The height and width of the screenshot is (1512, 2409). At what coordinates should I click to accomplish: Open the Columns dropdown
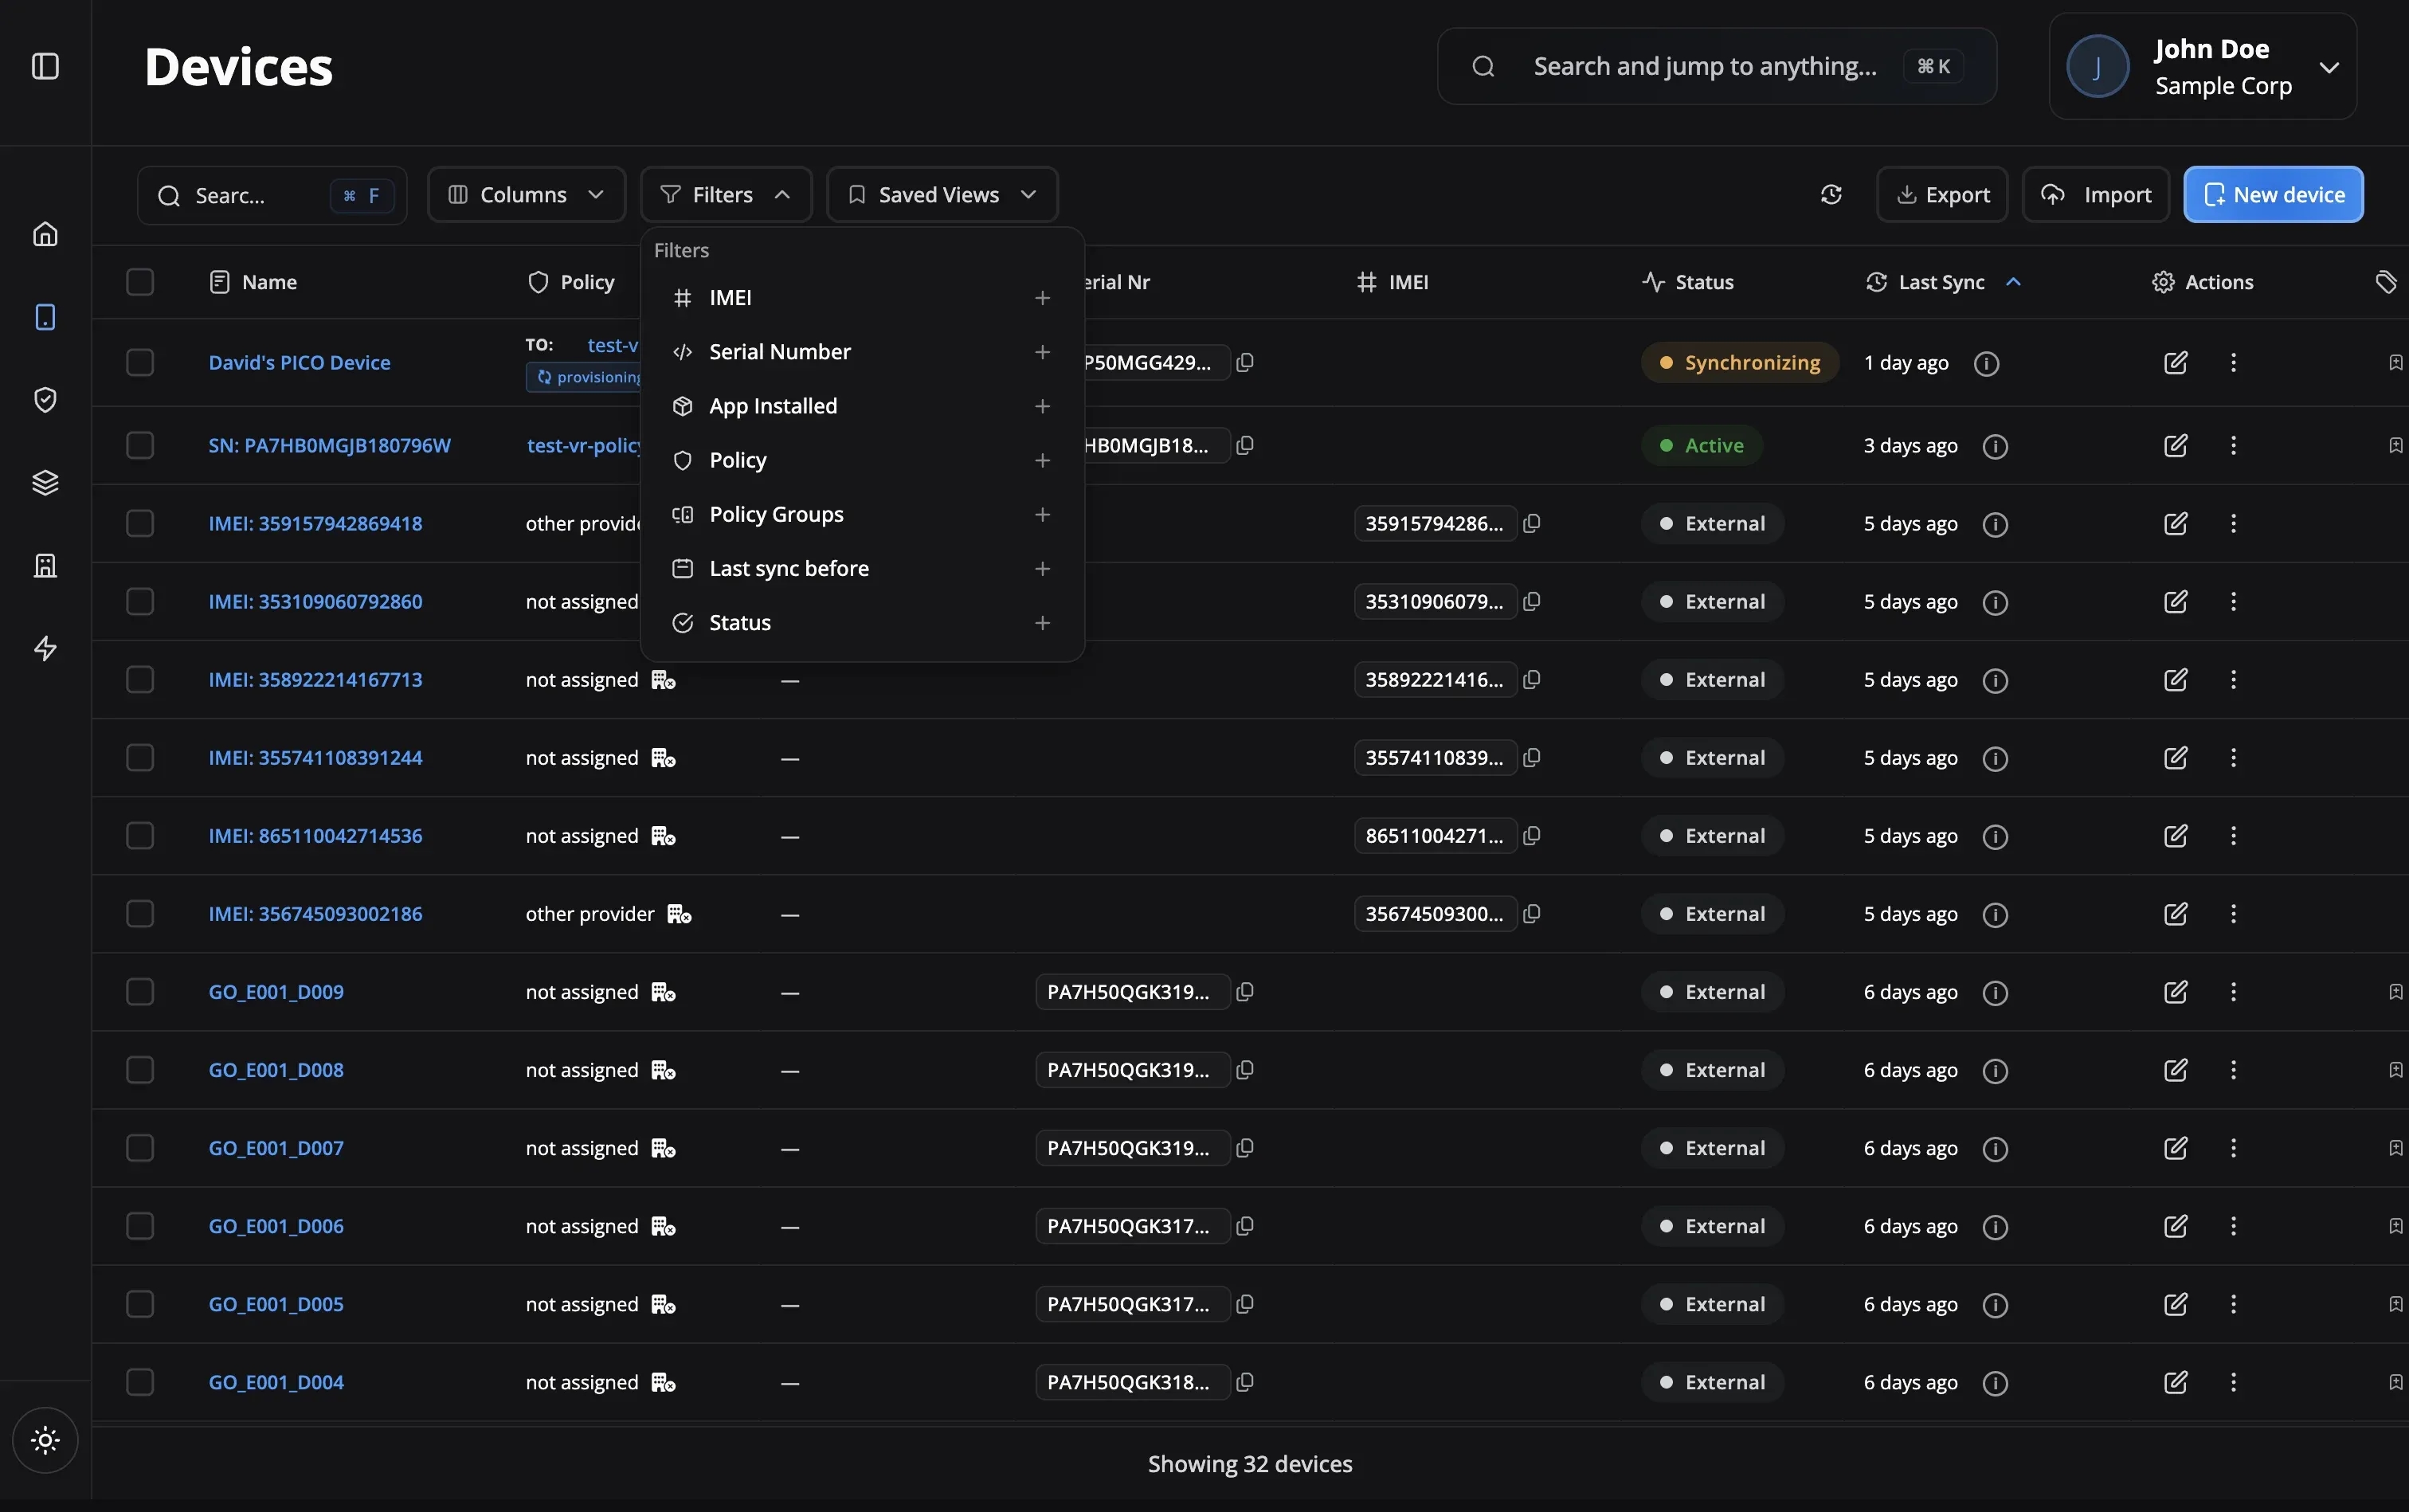pyautogui.click(x=526, y=195)
